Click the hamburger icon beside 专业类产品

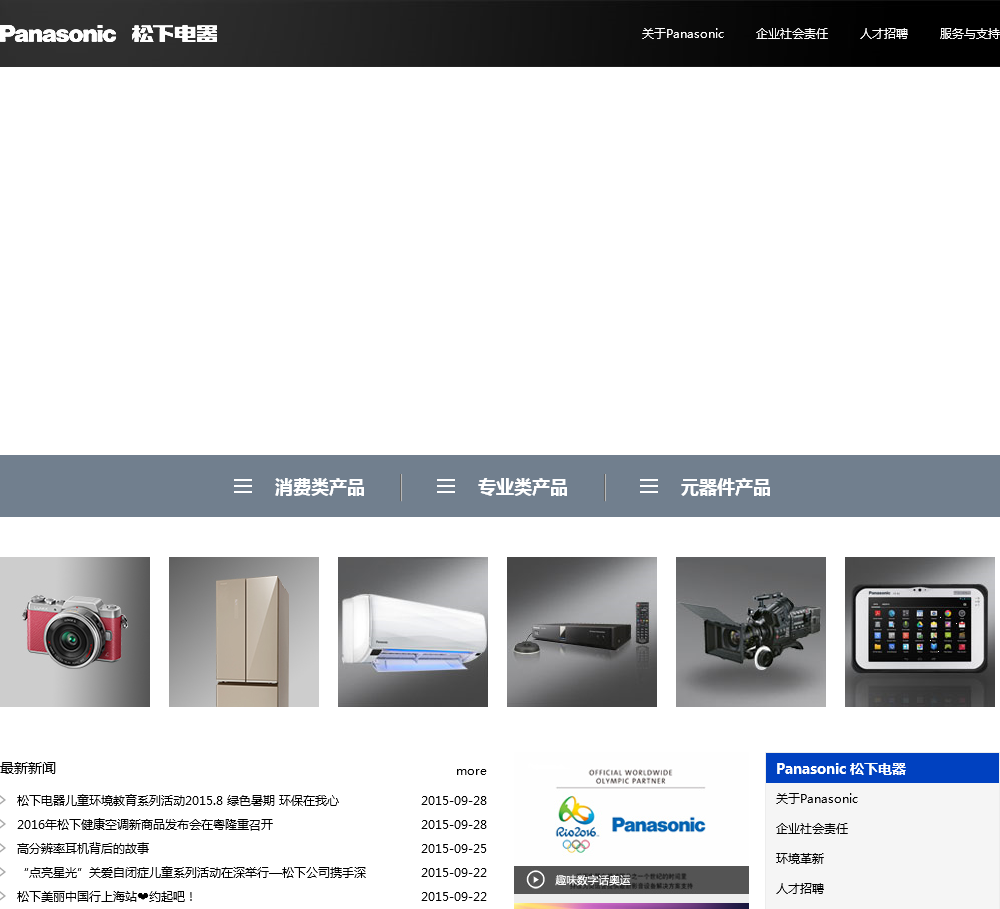point(446,486)
